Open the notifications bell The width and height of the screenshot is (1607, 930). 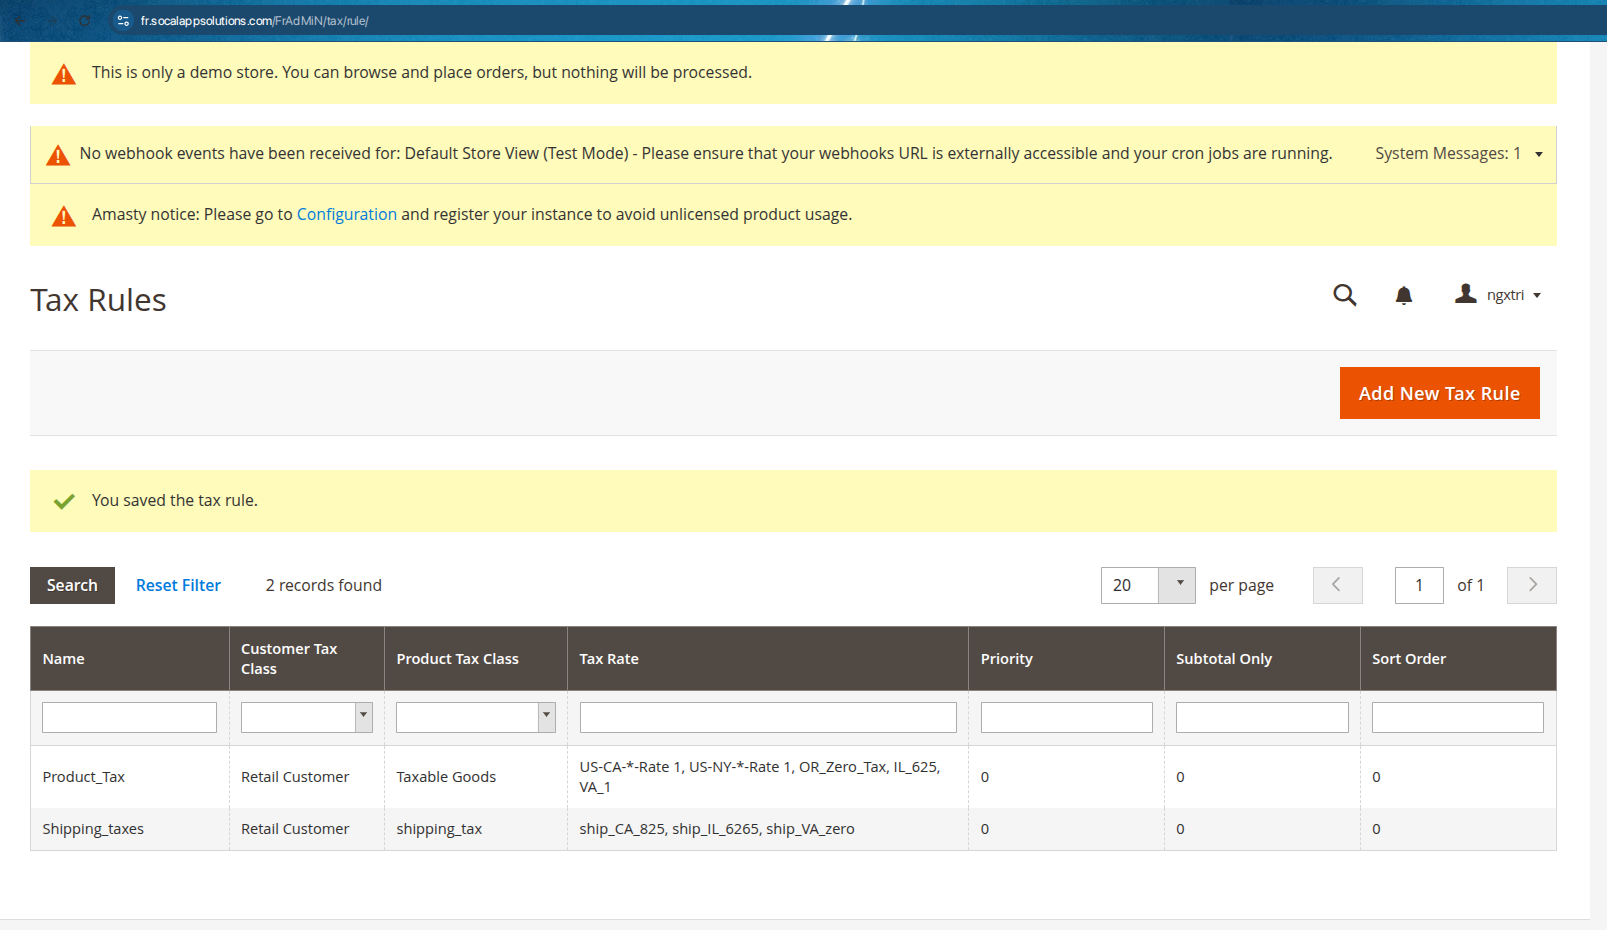tap(1404, 295)
